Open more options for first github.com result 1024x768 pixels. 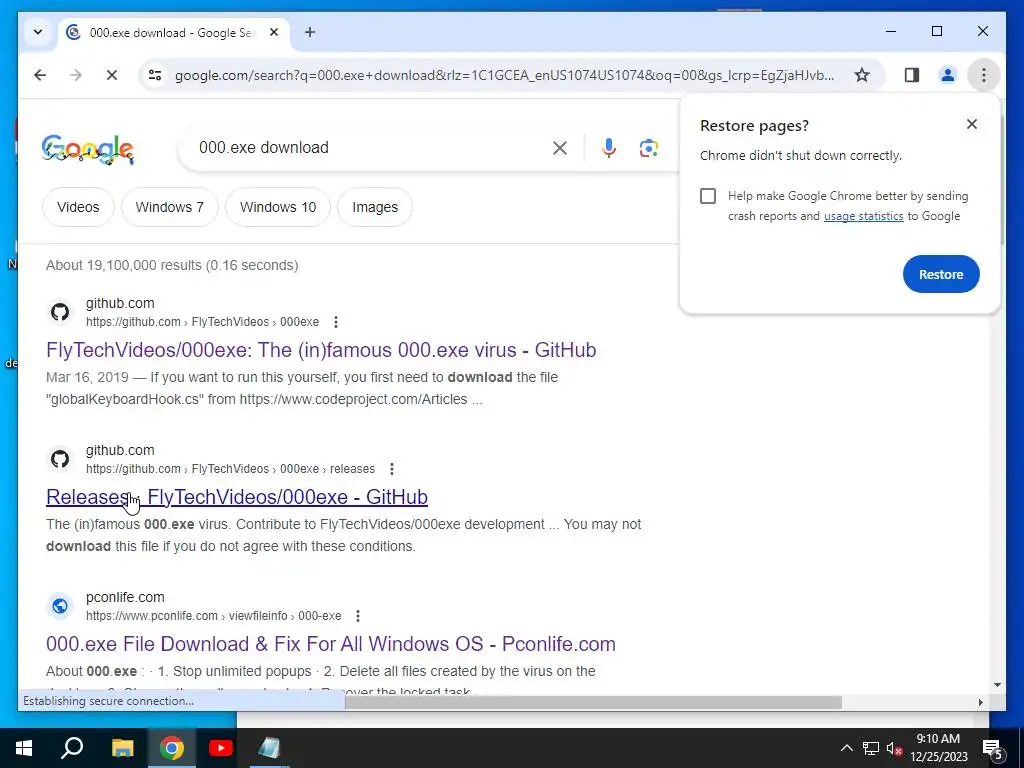(336, 322)
